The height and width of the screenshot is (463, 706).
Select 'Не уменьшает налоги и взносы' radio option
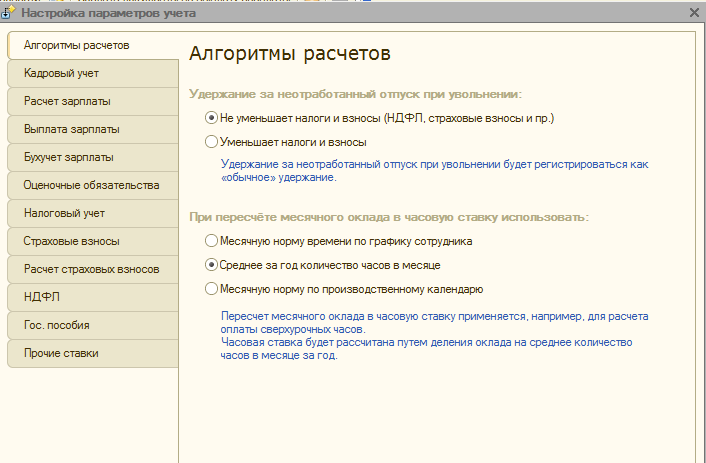(210, 118)
